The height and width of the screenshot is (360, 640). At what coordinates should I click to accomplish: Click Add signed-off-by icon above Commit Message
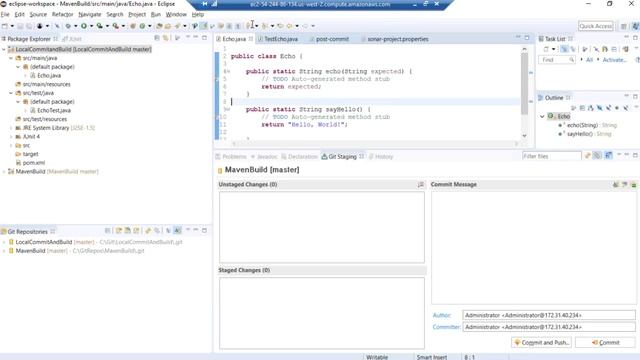click(x=624, y=184)
